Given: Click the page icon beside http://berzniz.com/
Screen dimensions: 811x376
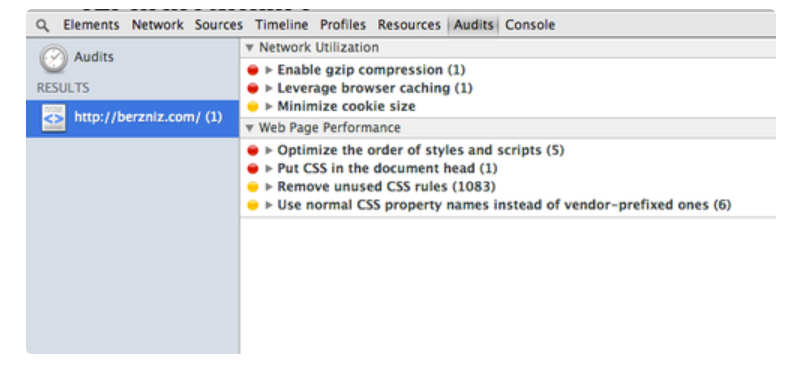Looking at the screenshot, I should [x=54, y=118].
